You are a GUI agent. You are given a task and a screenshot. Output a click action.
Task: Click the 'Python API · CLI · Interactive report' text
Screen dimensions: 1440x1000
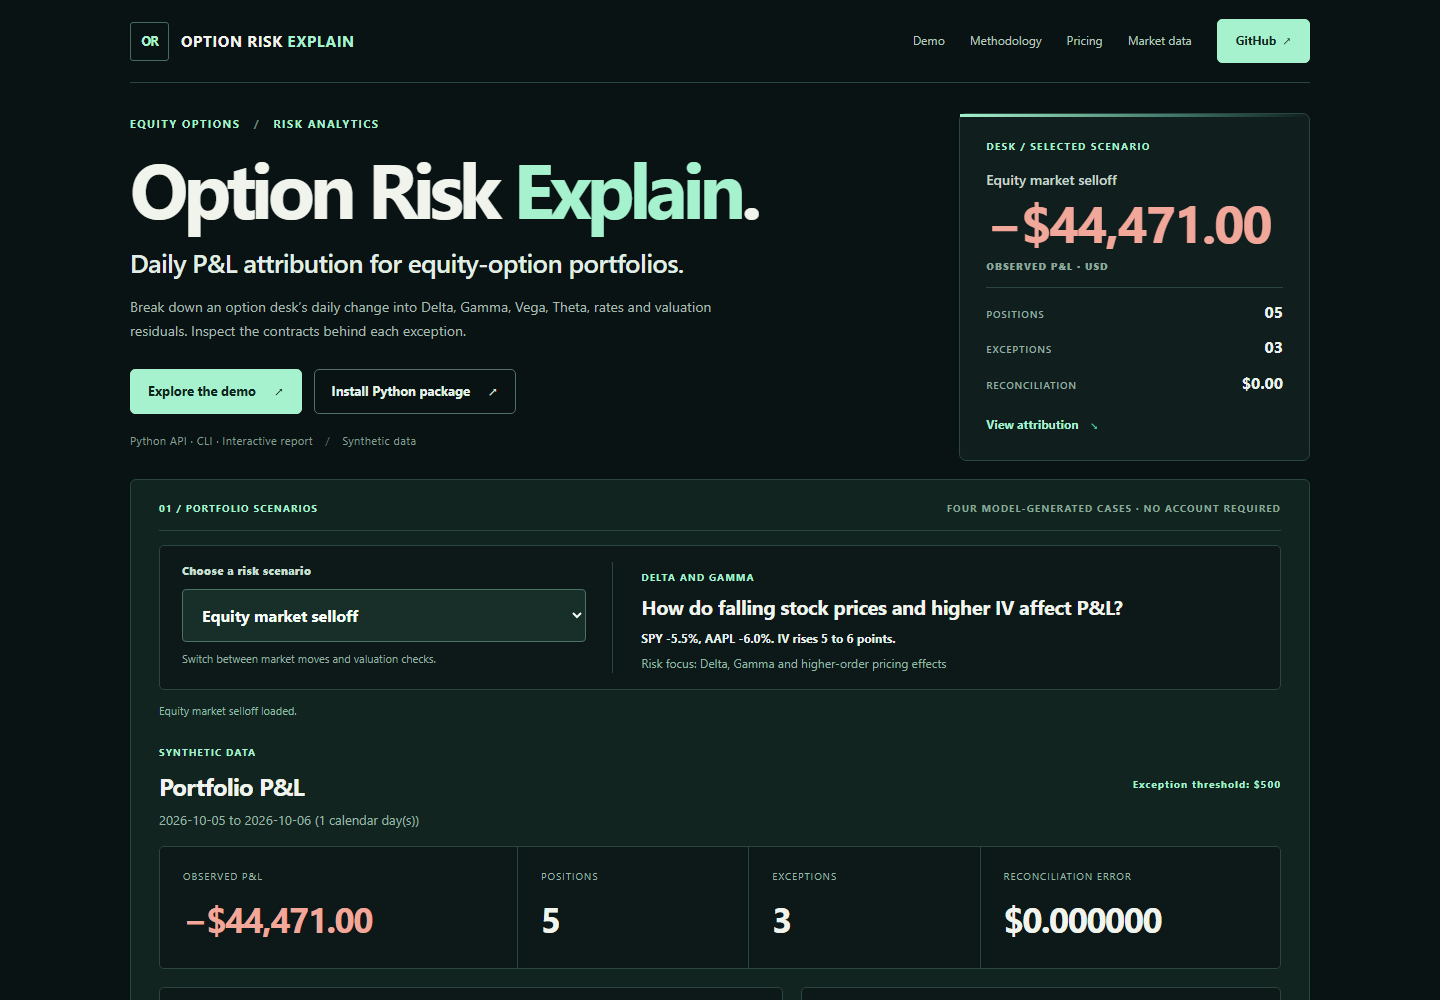(x=221, y=441)
